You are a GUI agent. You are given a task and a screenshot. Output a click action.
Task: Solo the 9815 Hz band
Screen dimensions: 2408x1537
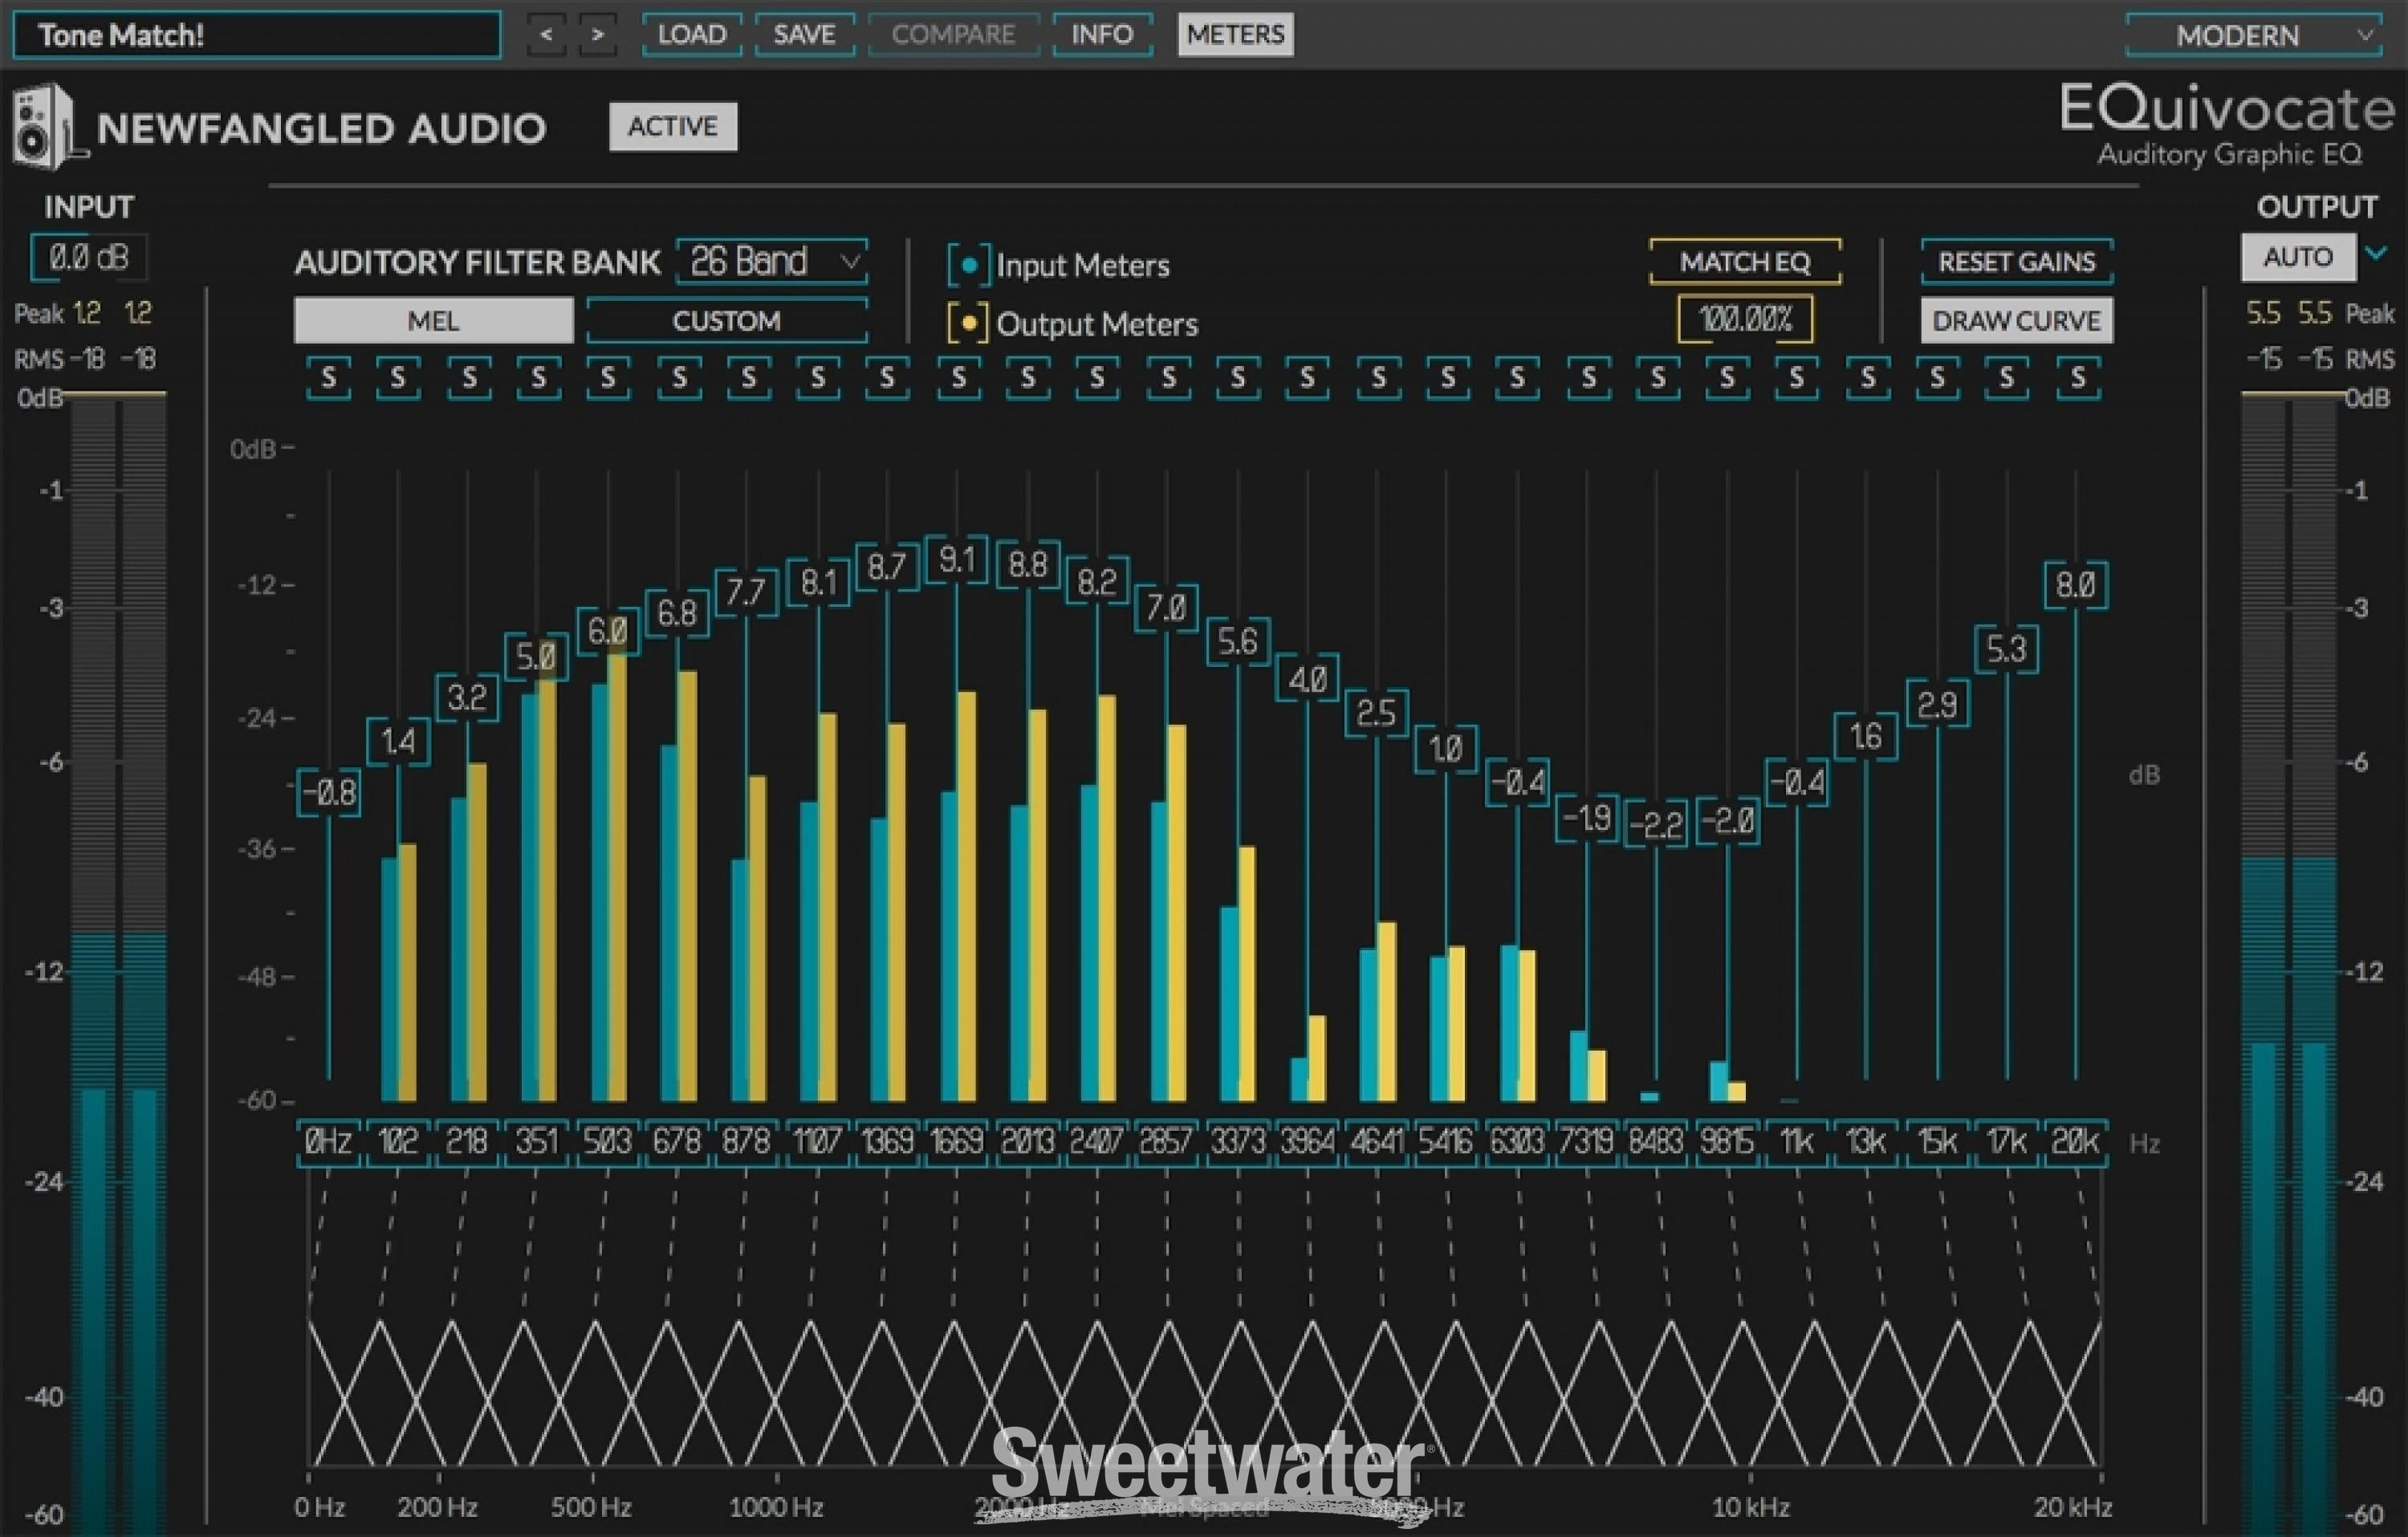click(1728, 378)
